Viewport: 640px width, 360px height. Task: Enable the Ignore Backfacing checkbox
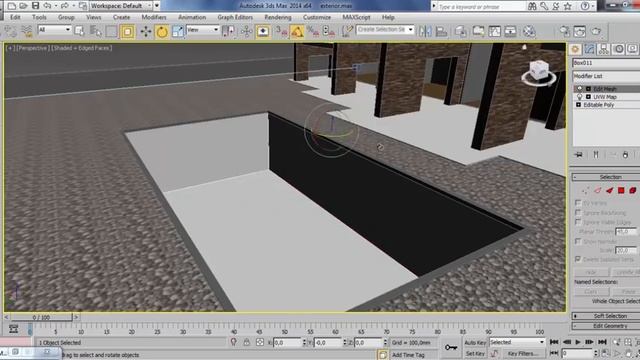click(x=578, y=212)
